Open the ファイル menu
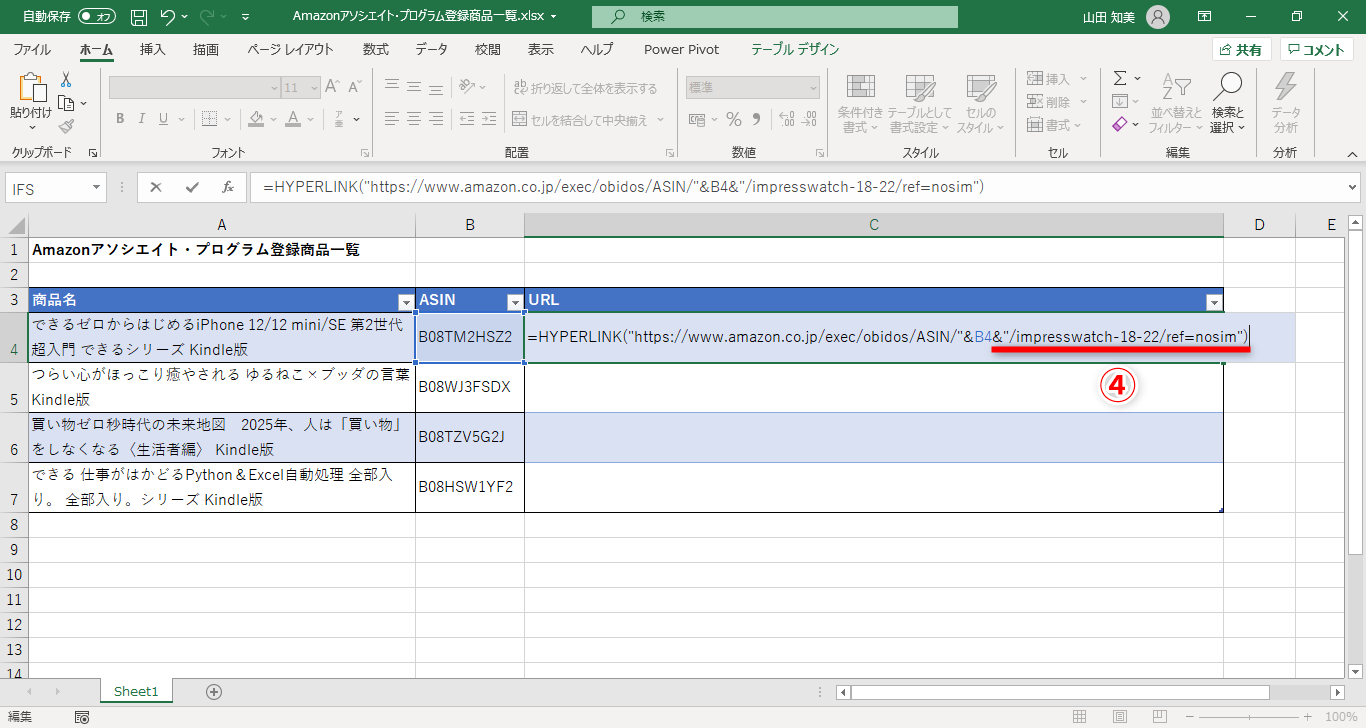Viewport: 1366px width, 728px height. [32, 49]
